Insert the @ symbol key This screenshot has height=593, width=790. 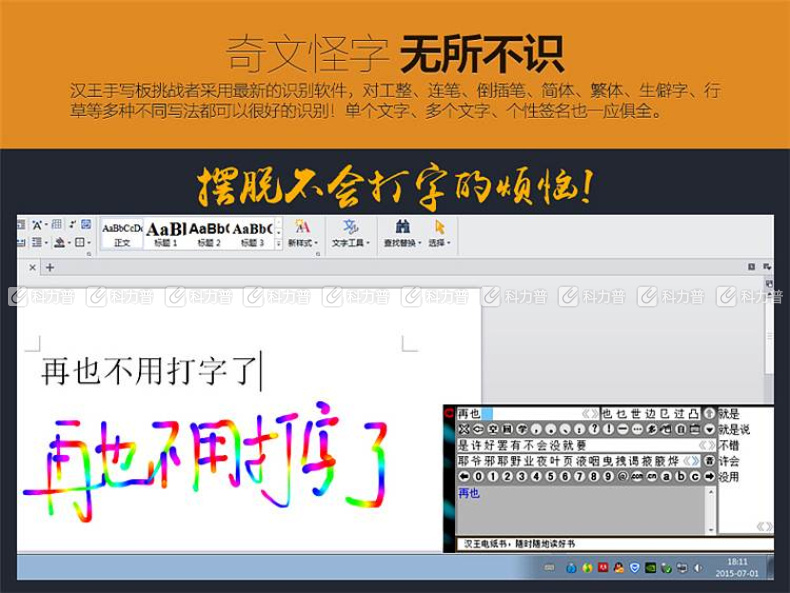coord(623,477)
